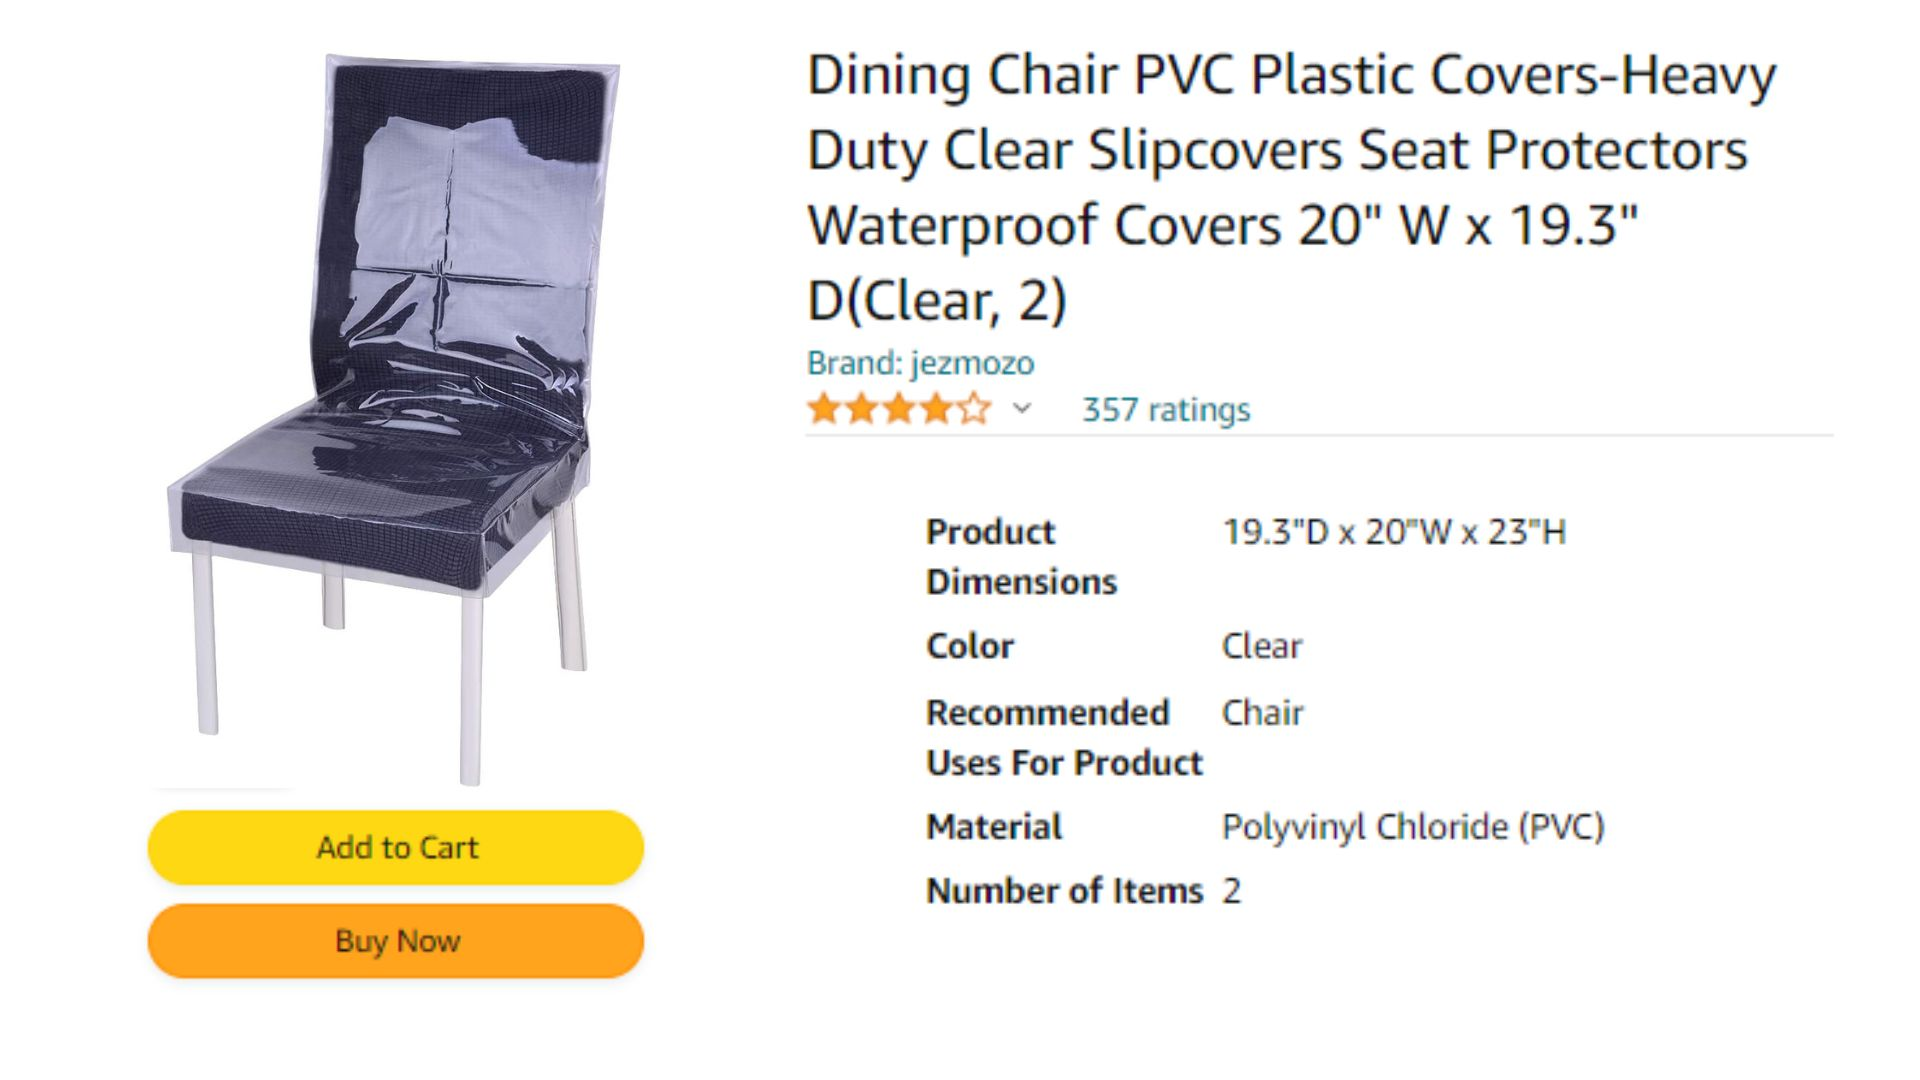This screenshot has height=1080, width=1920.
Task: Click Recommended Uses For Product label
Action: (1064, 738)
